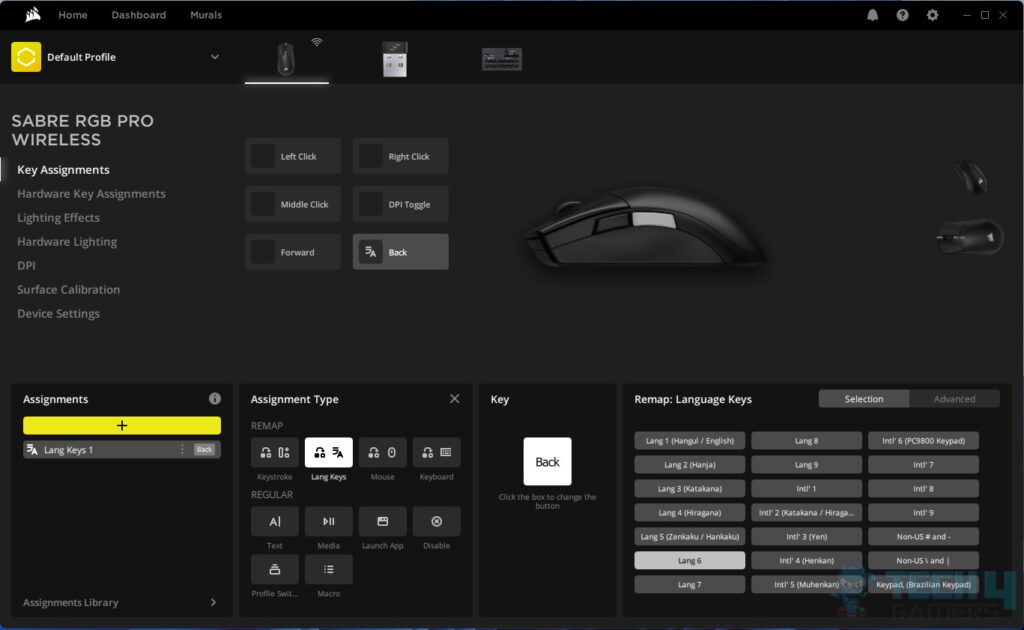Open the iCUE settings gear
This screenshot has width=1024, height=630.
pyautogui.click(x=932, y=14)
